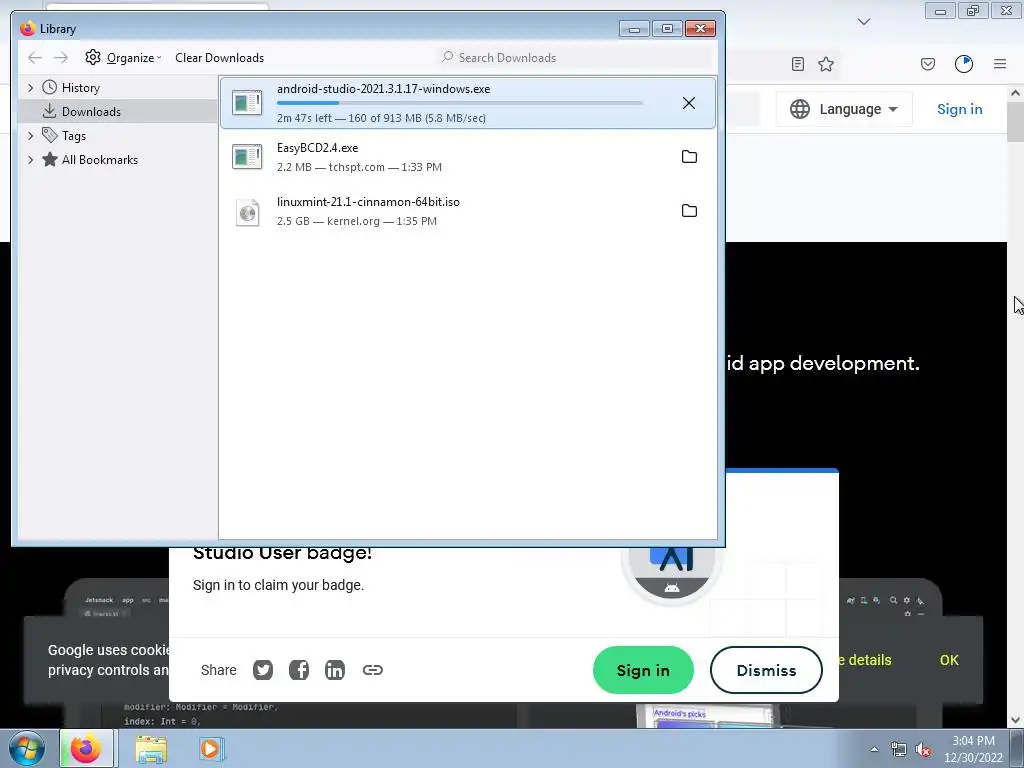This screenshot has height=768, width=1024.
Task: Open the Language dropdown on webpage
Action: [844, 109]
